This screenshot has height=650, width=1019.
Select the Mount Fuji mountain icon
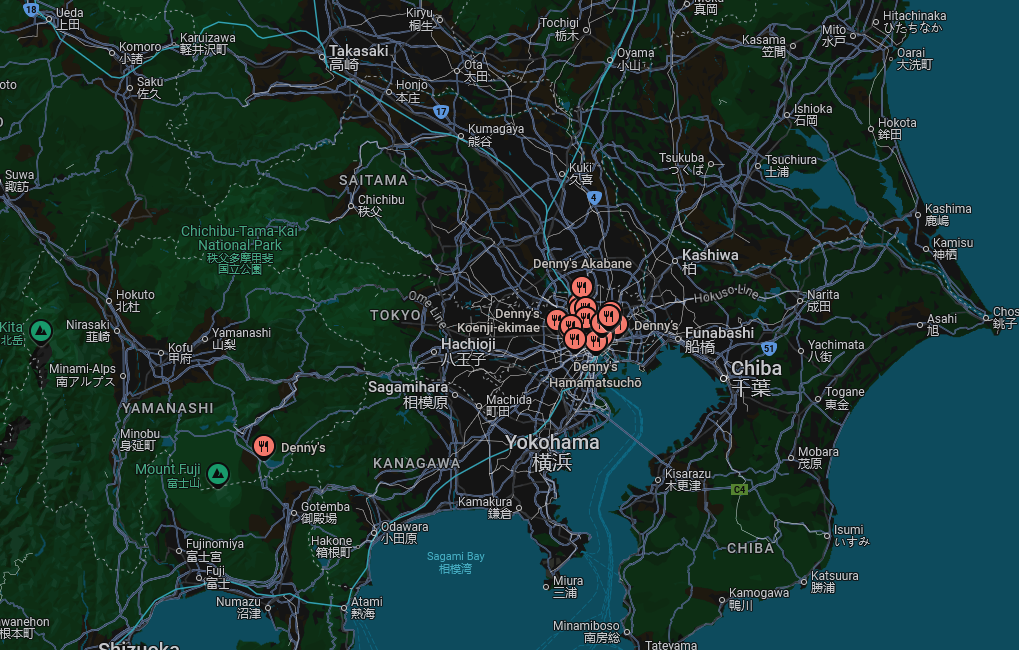click(x=219, y=473)
